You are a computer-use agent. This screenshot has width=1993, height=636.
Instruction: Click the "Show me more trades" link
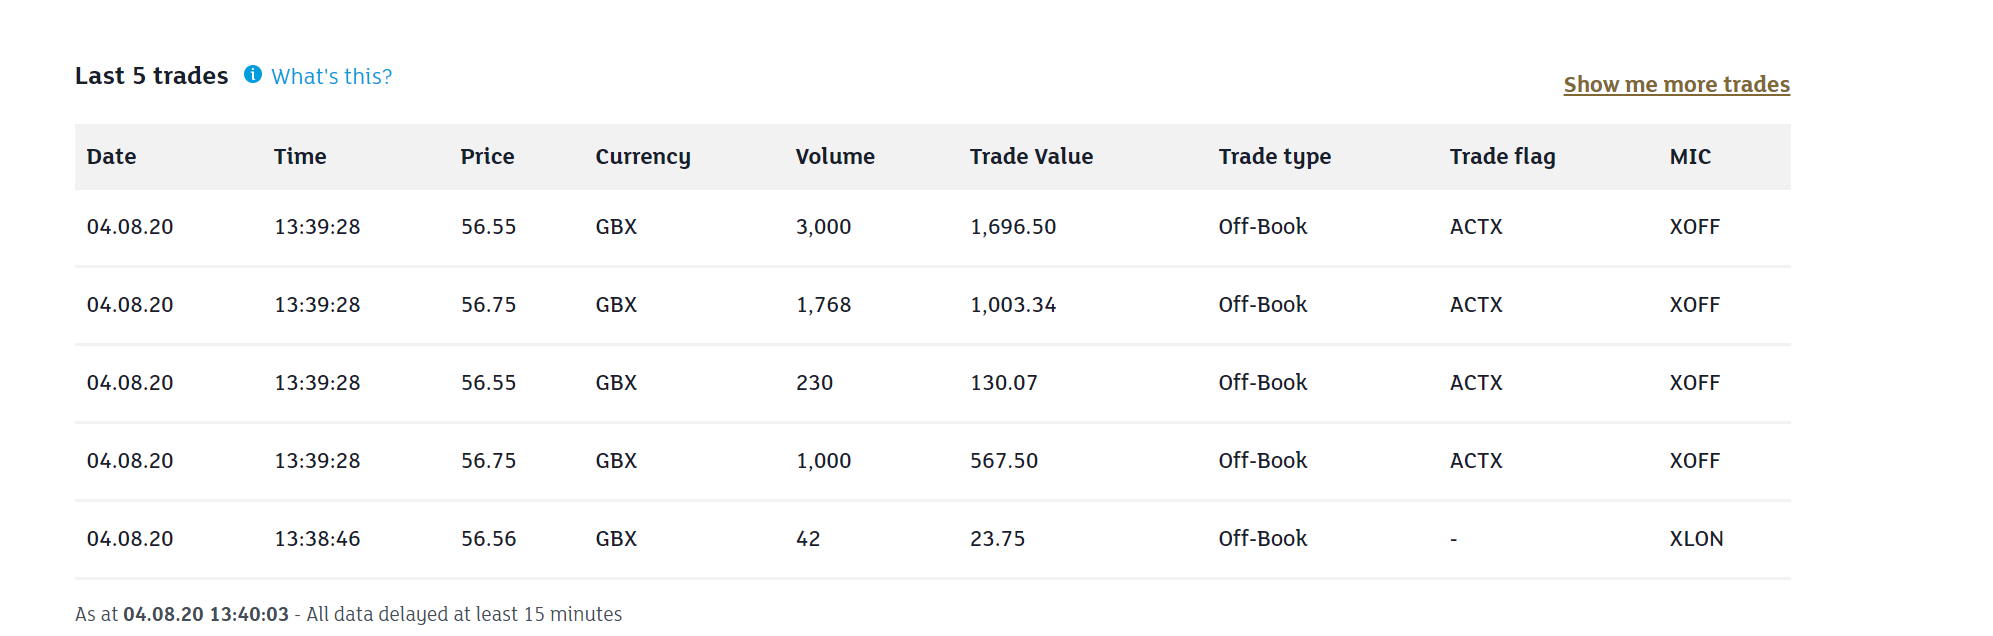[1676, 85]
